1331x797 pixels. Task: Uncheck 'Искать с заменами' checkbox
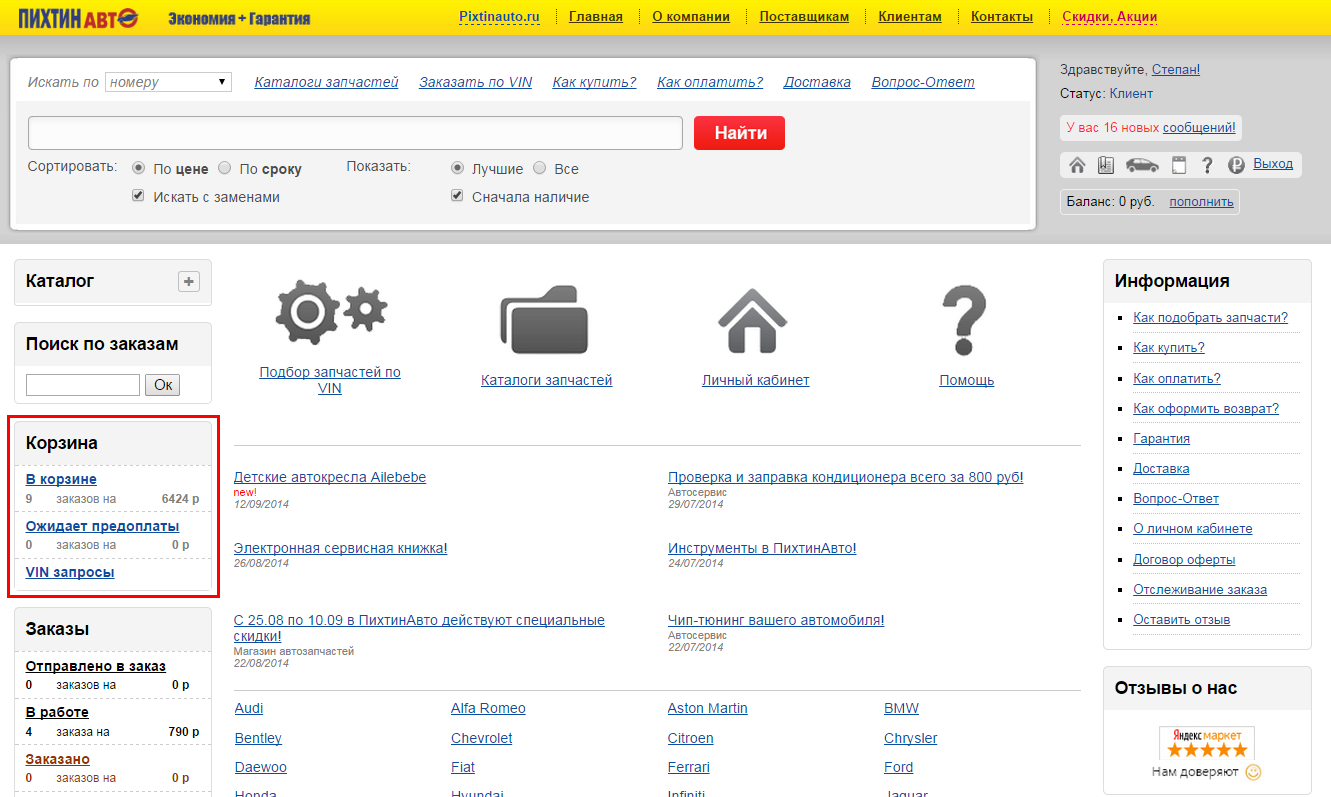[139, 196]
